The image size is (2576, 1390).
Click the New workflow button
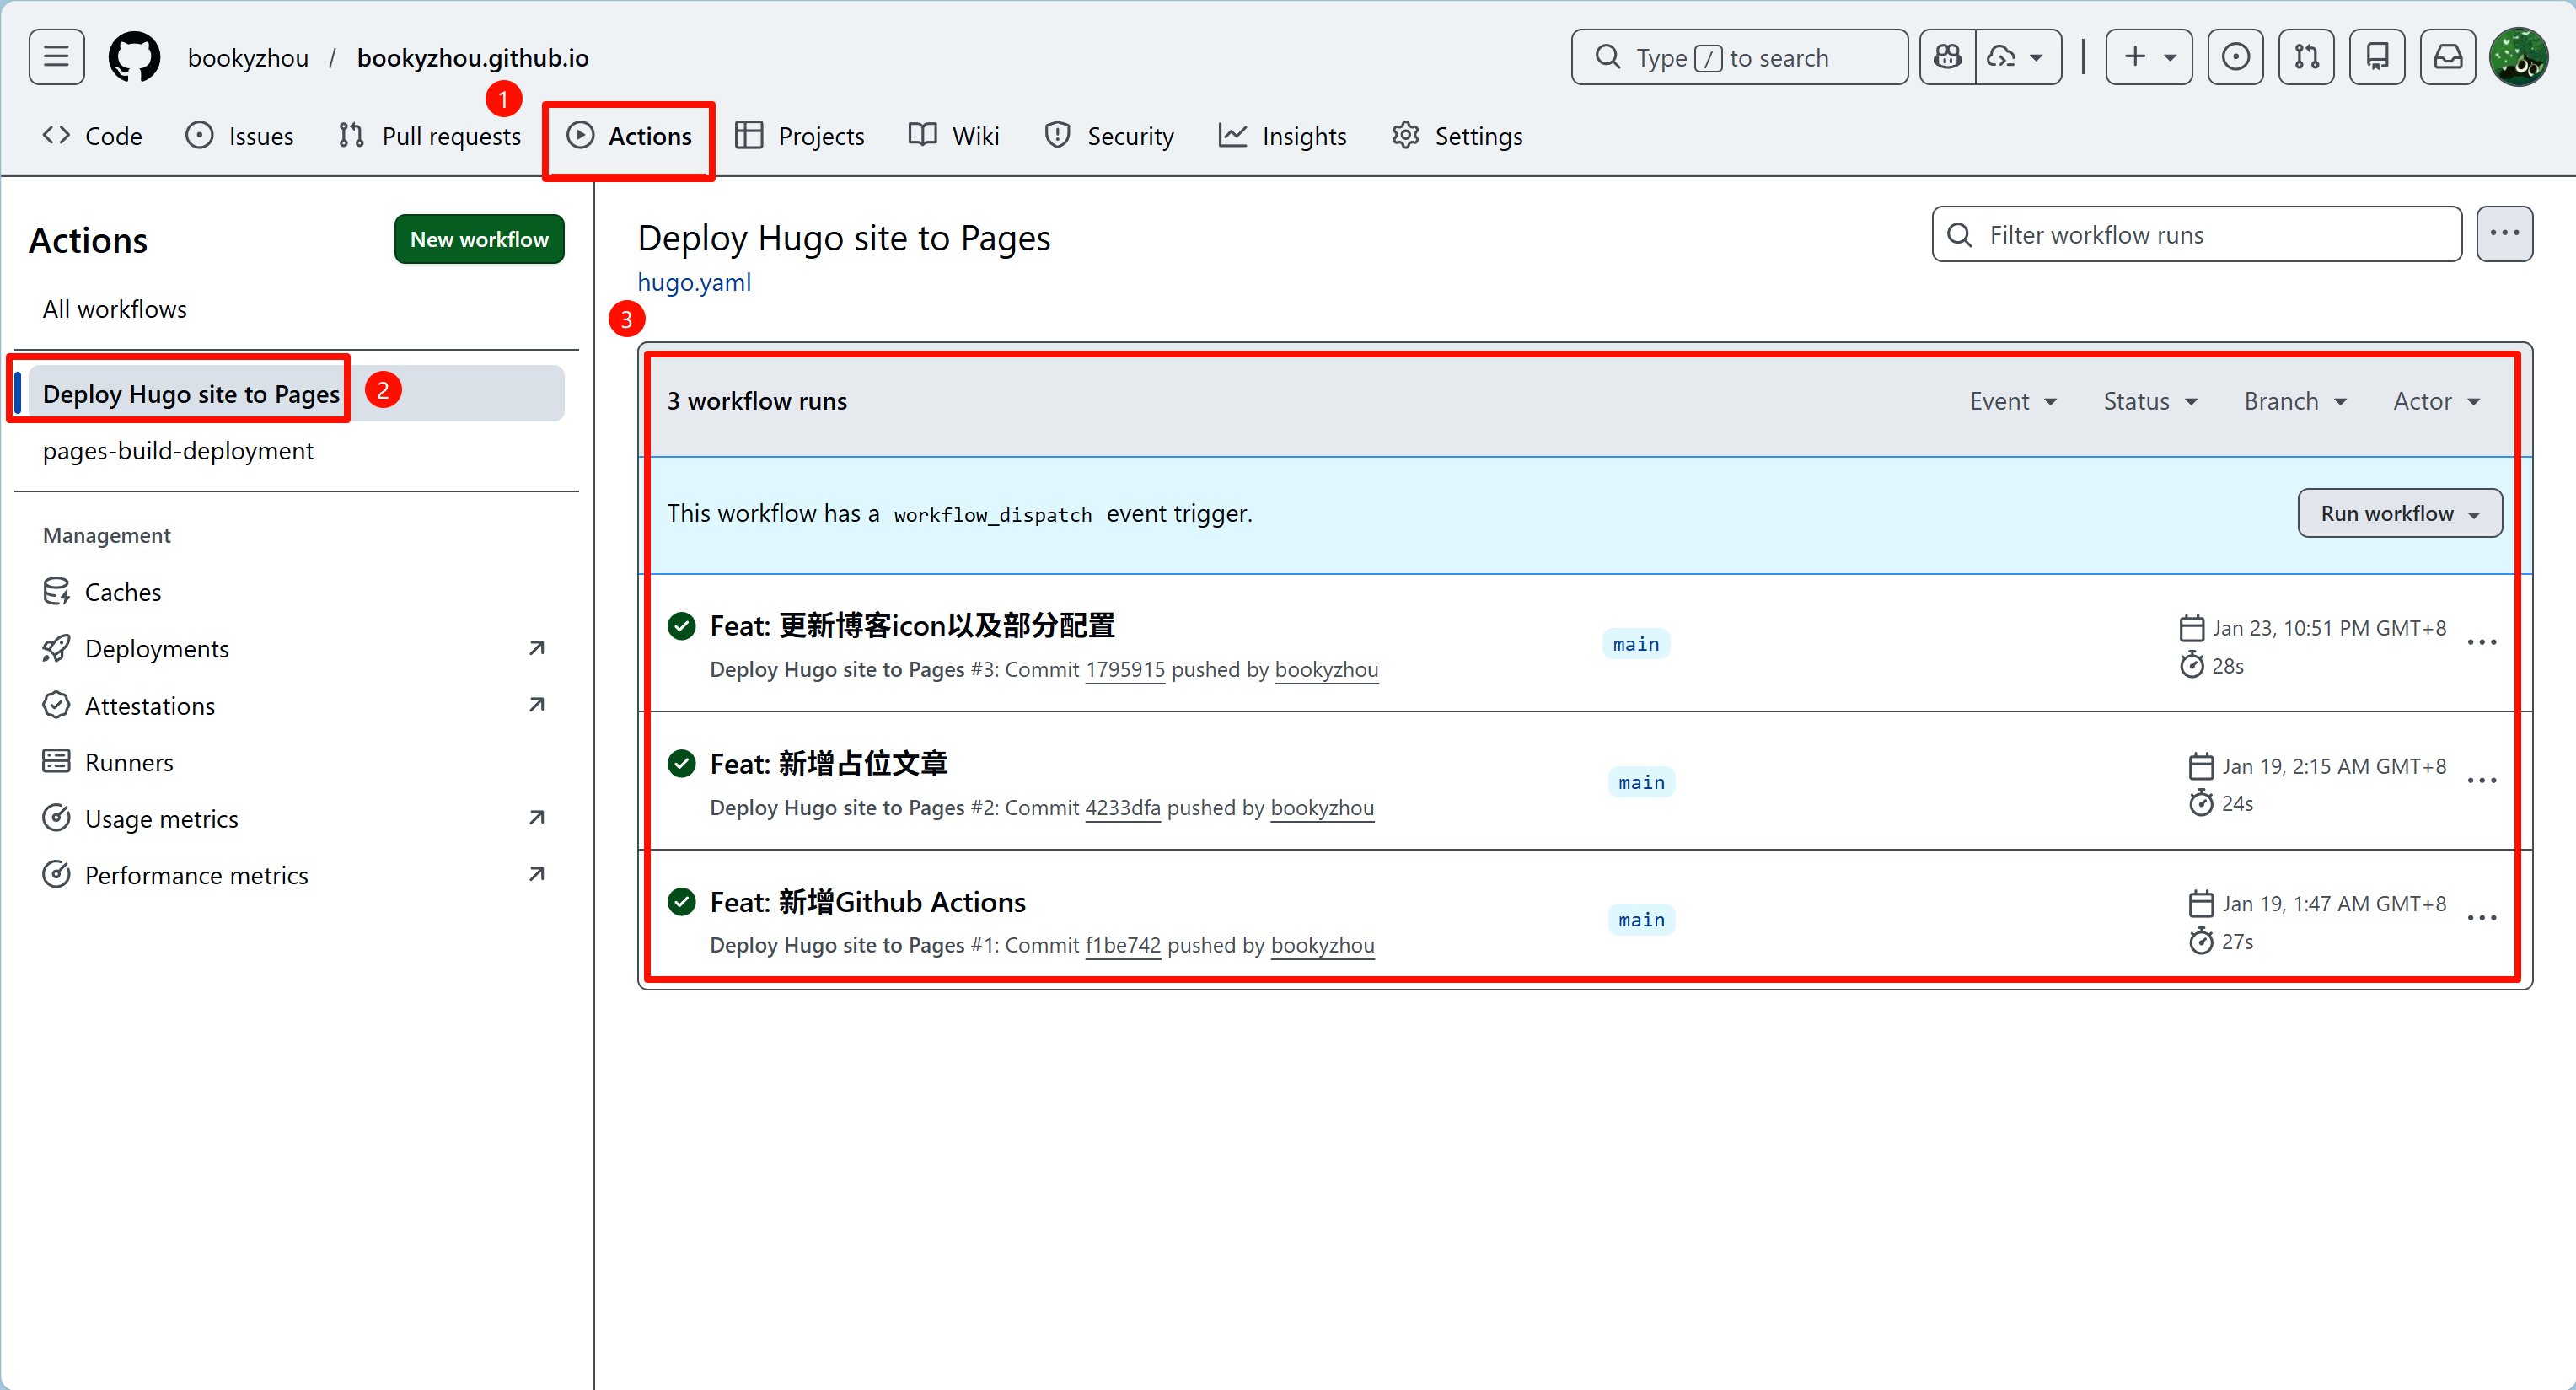tap(479, 239)
